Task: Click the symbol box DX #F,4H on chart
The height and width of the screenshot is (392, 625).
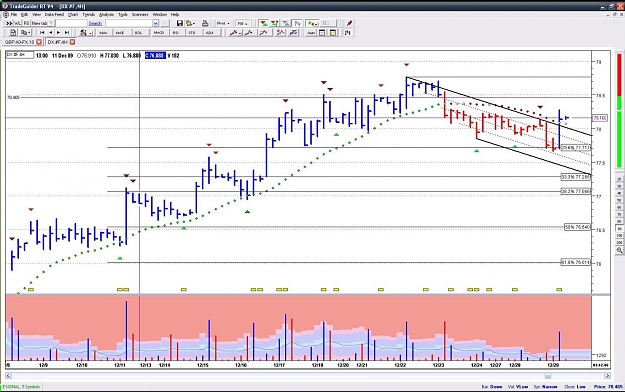Action: click(20, 55)
